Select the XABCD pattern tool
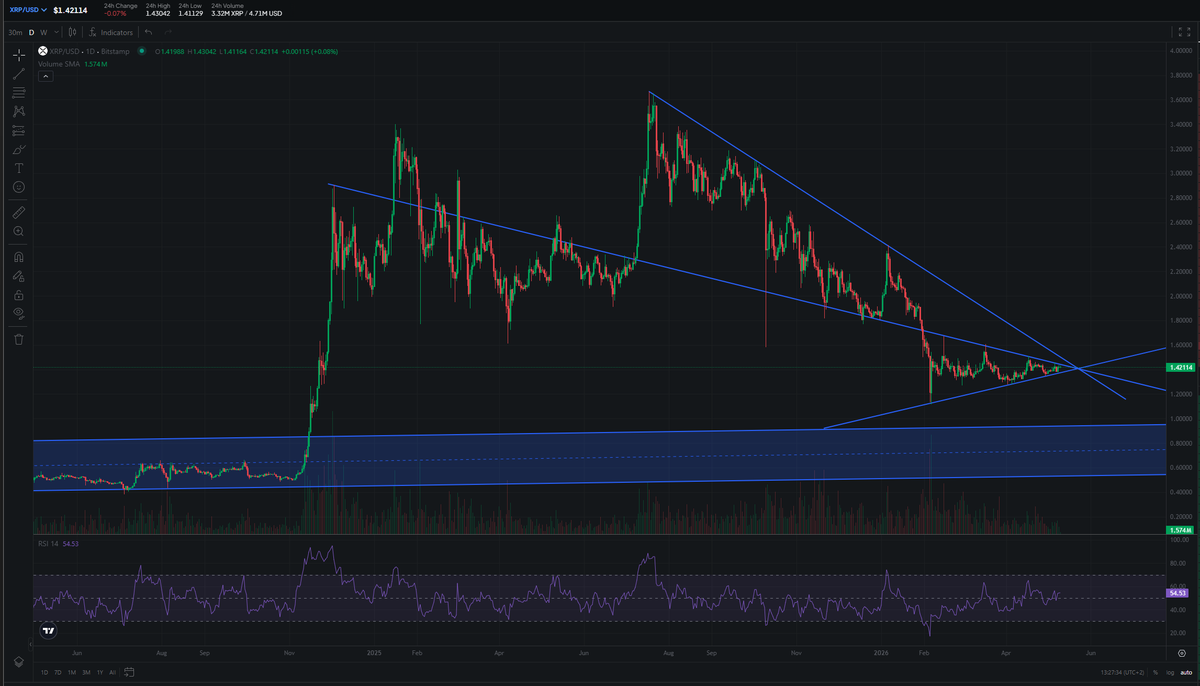1200x686 pixels. pyautogui.click(x=19, y=111)
